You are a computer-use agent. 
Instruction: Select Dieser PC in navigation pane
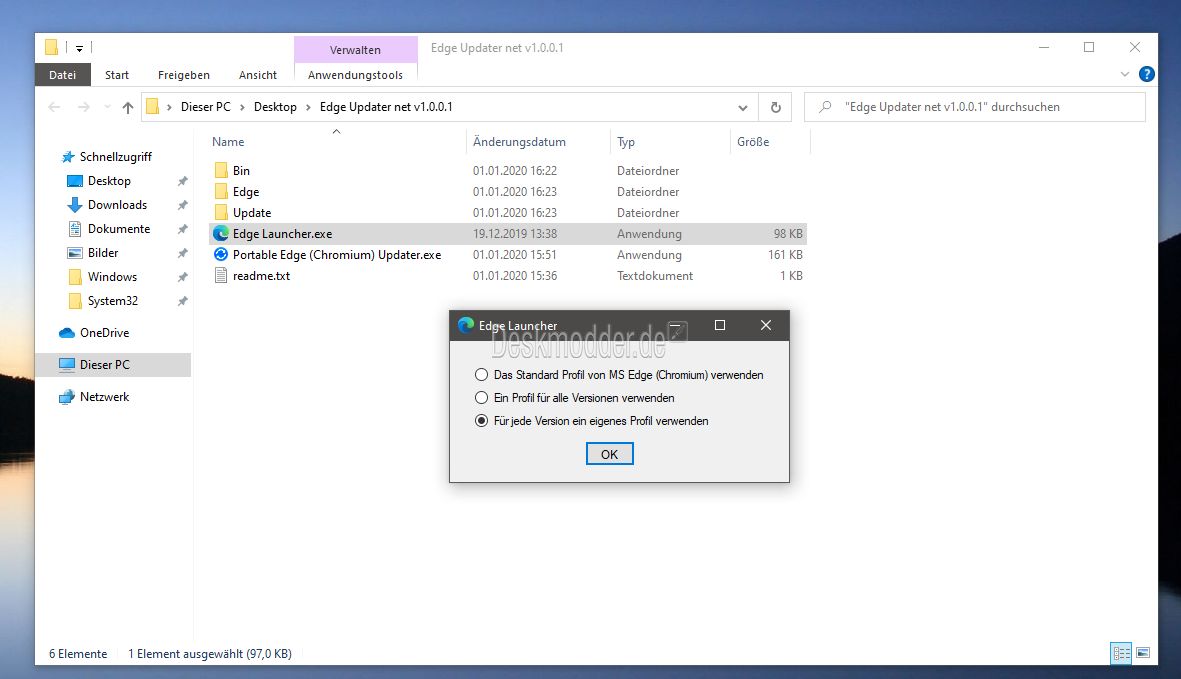point(113,364)
